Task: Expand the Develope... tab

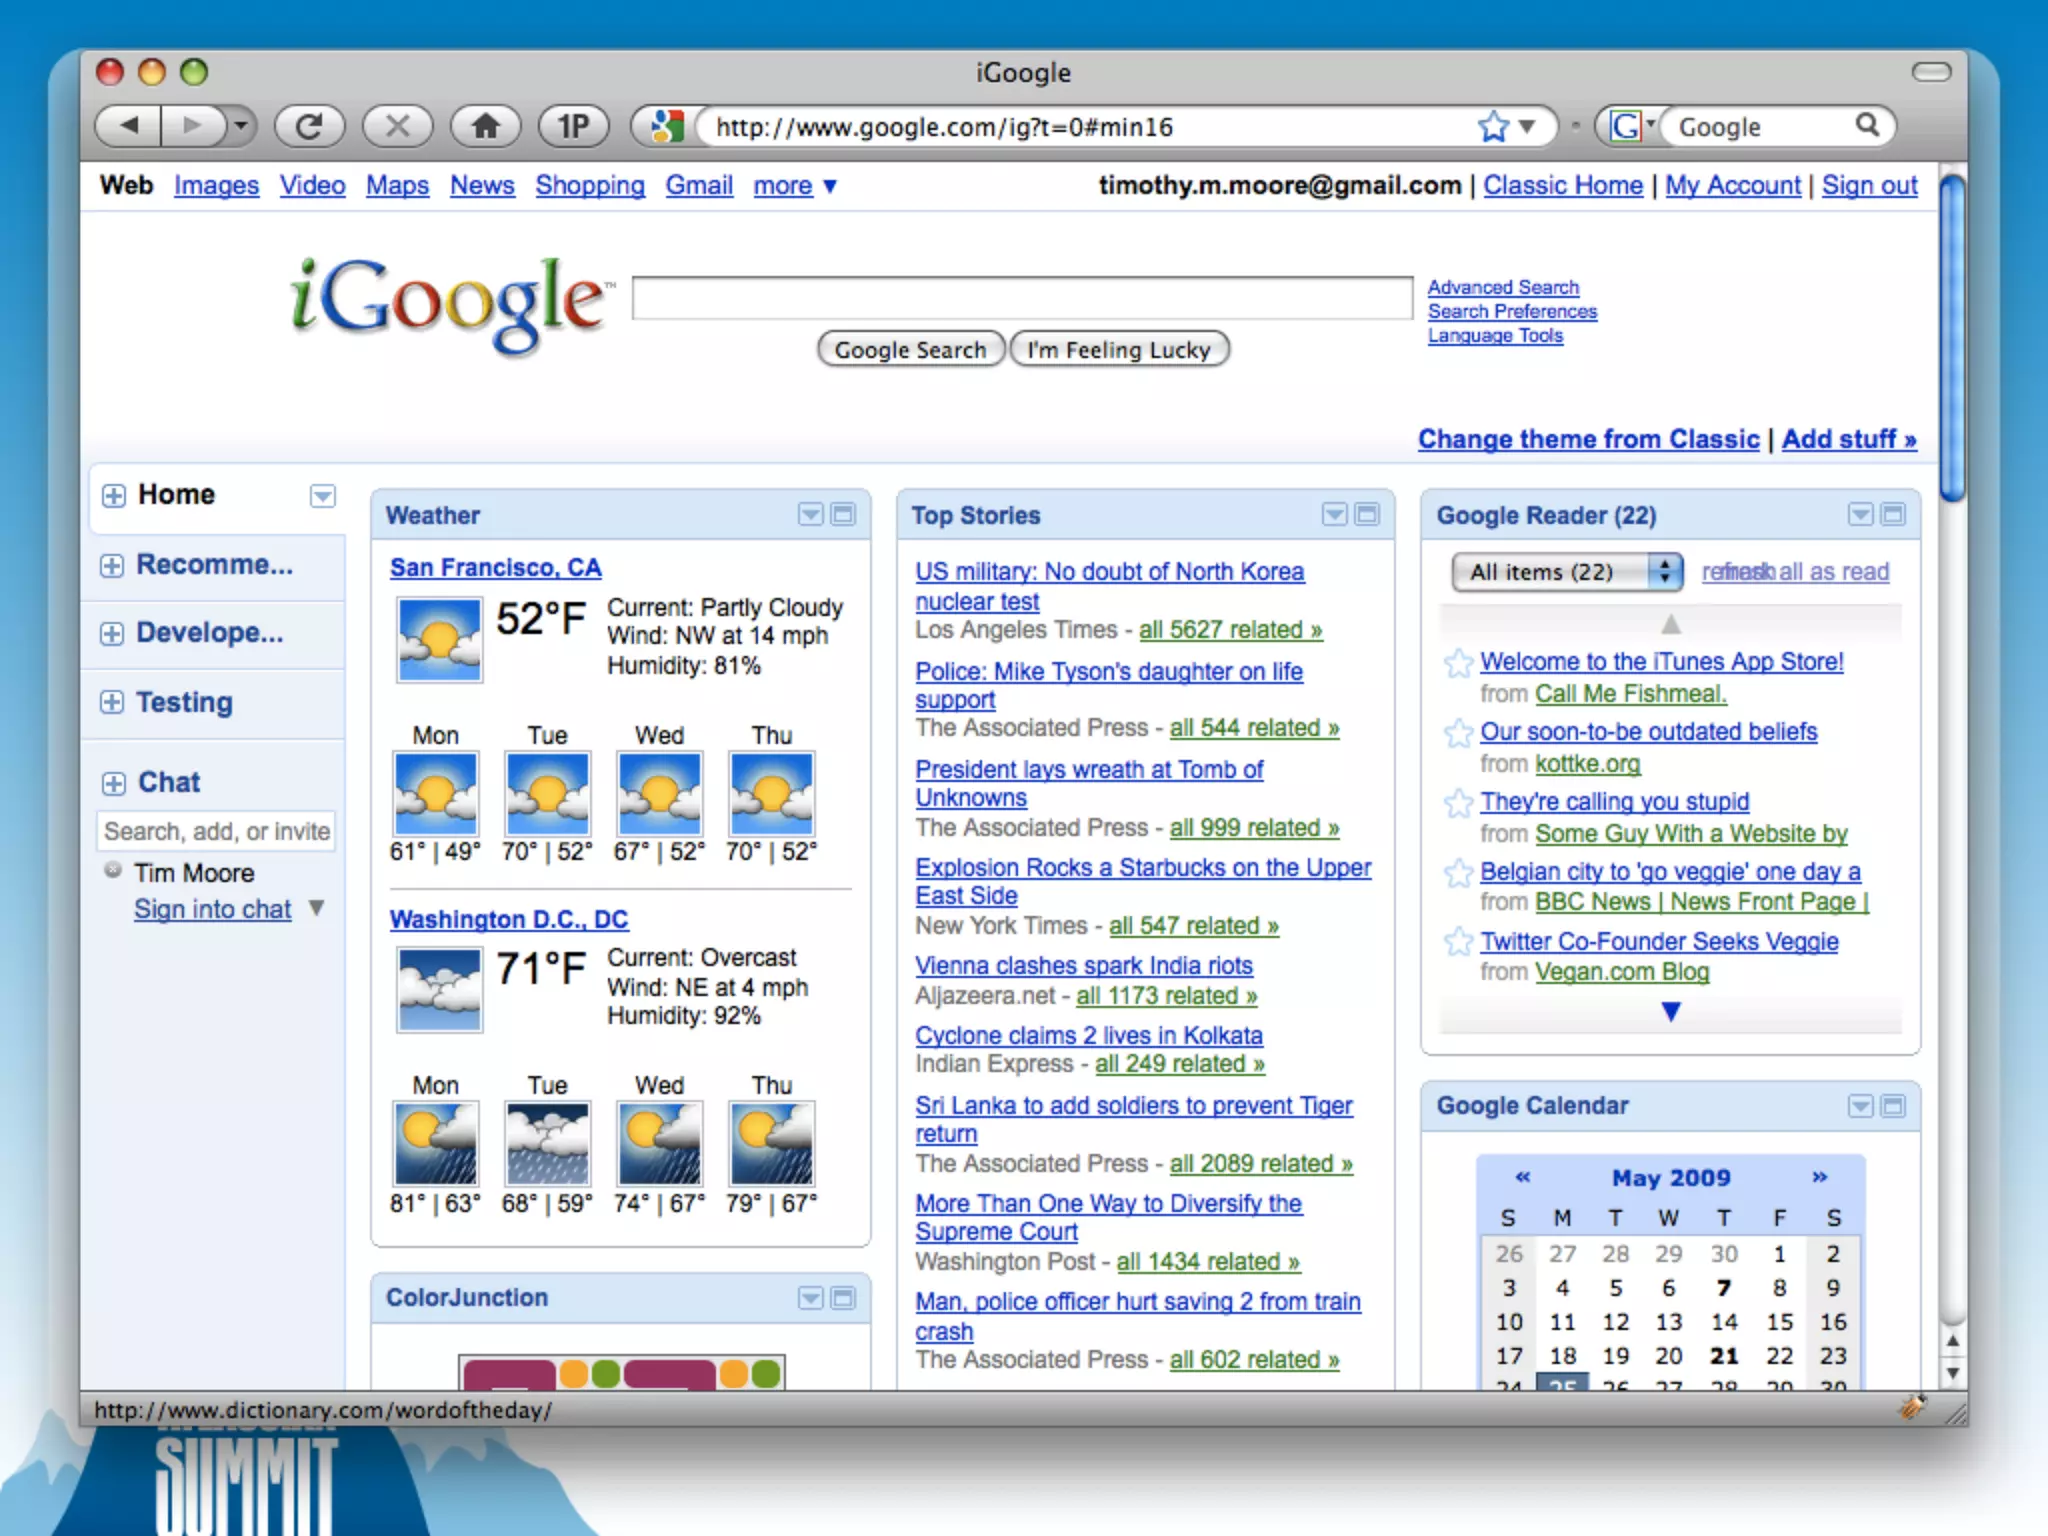Action: 112,633
